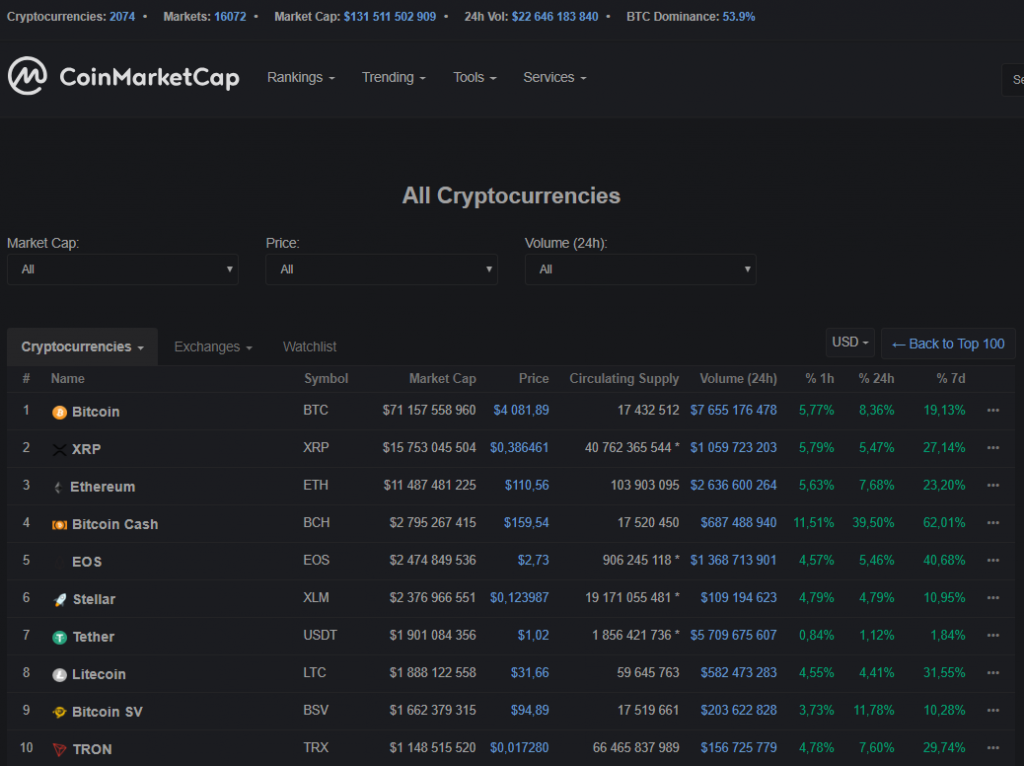Open the Volume (24h) filter dropdown

point(640,269)
